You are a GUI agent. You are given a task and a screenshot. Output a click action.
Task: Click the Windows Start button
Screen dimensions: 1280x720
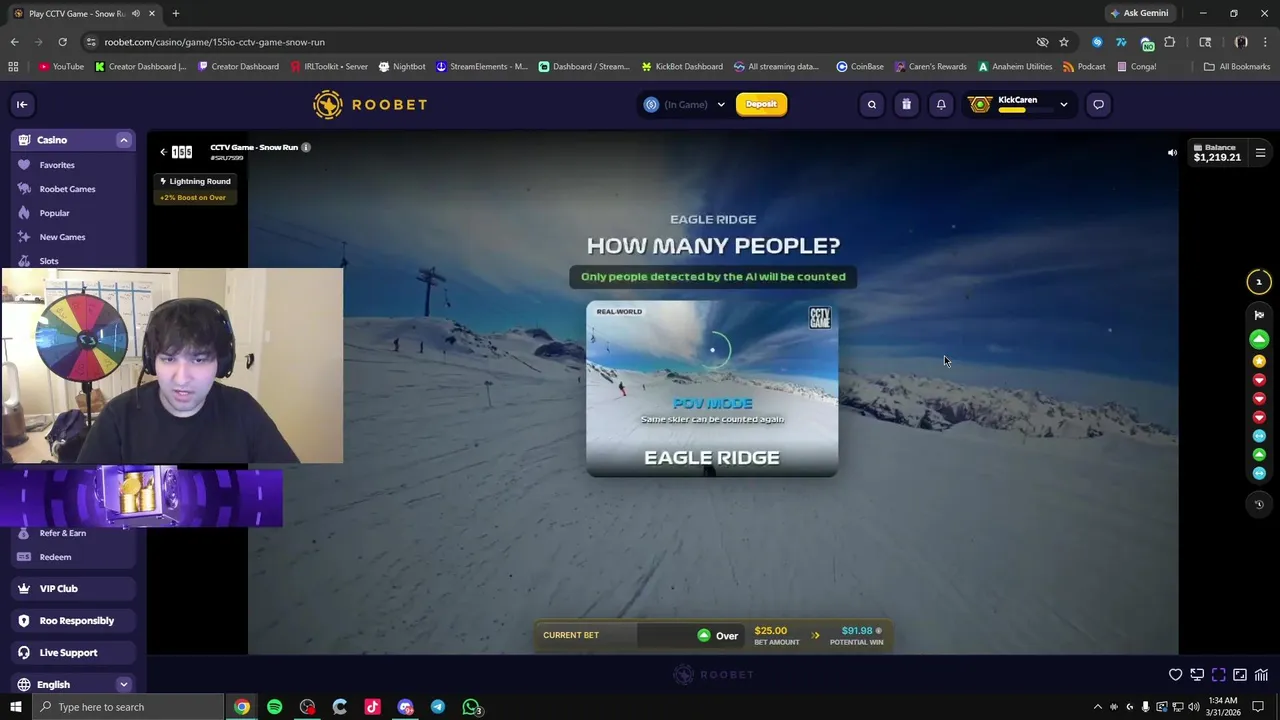tap(16, 707)
